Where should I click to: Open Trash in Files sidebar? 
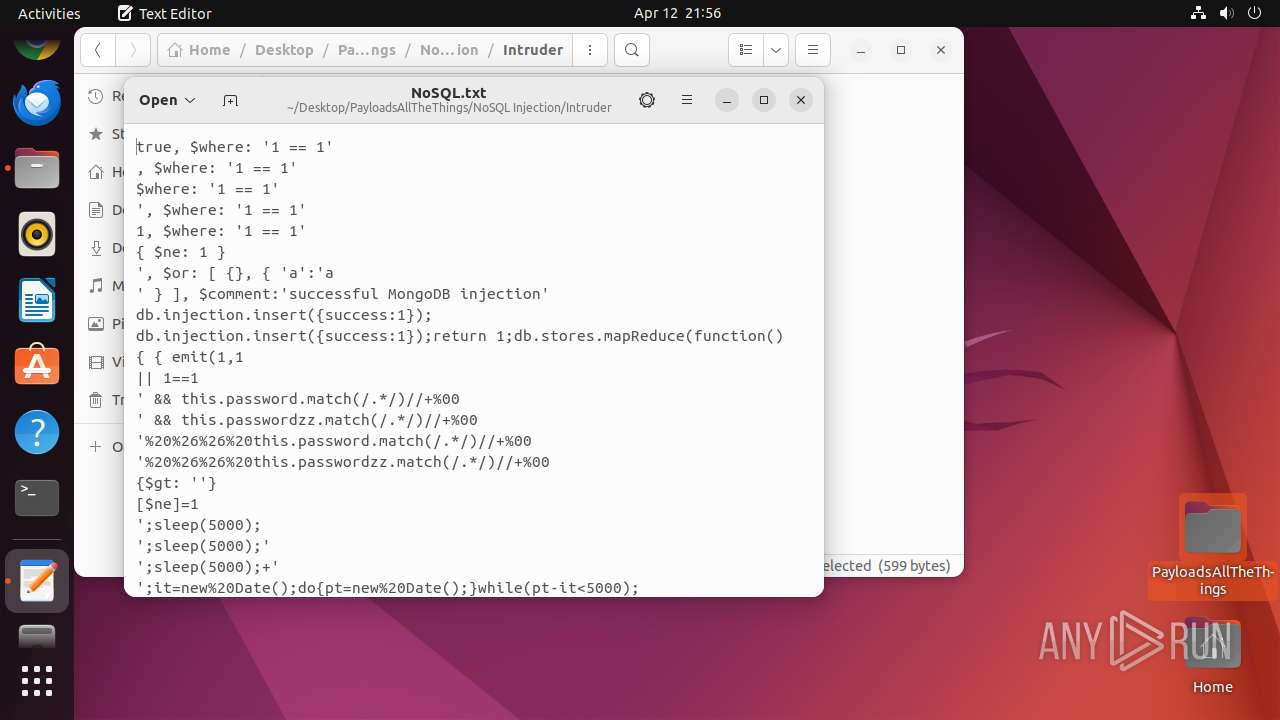click(105, 400)
